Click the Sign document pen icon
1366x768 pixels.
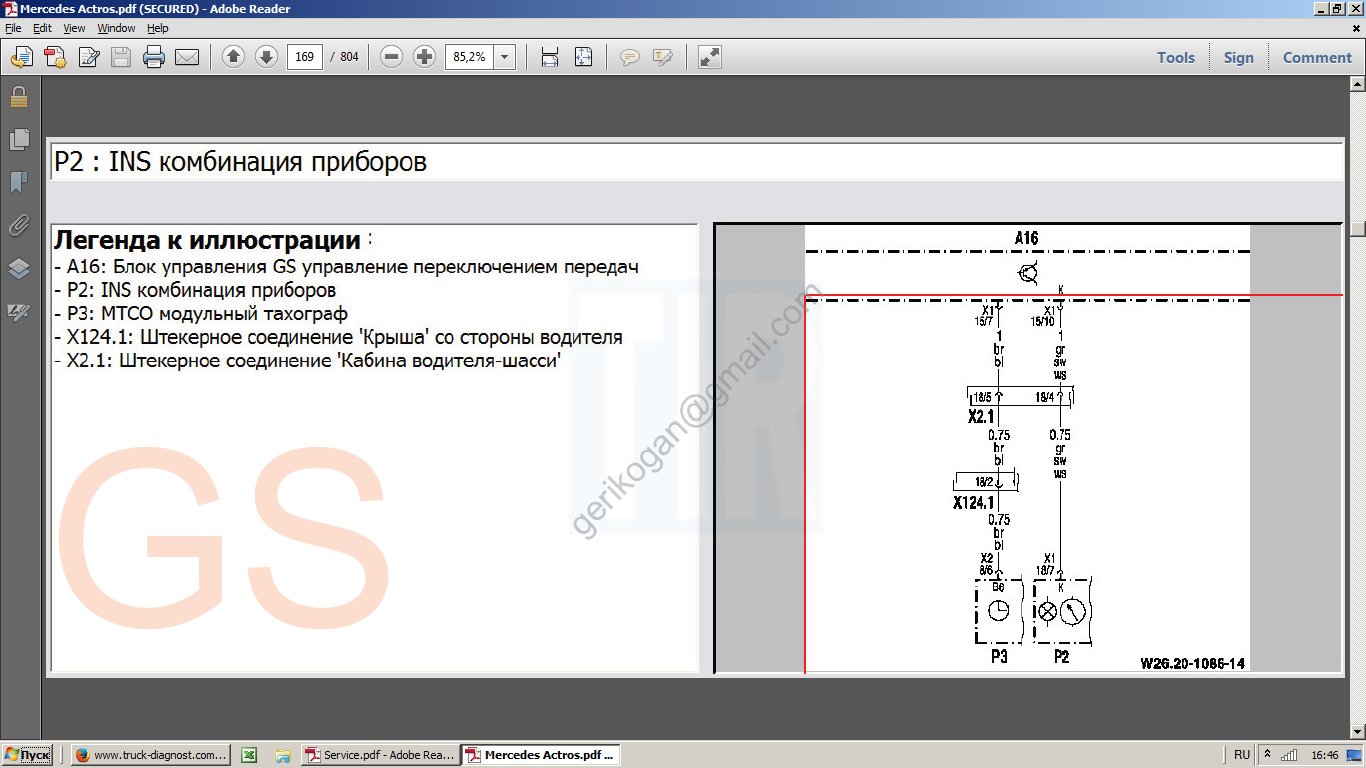88,57
